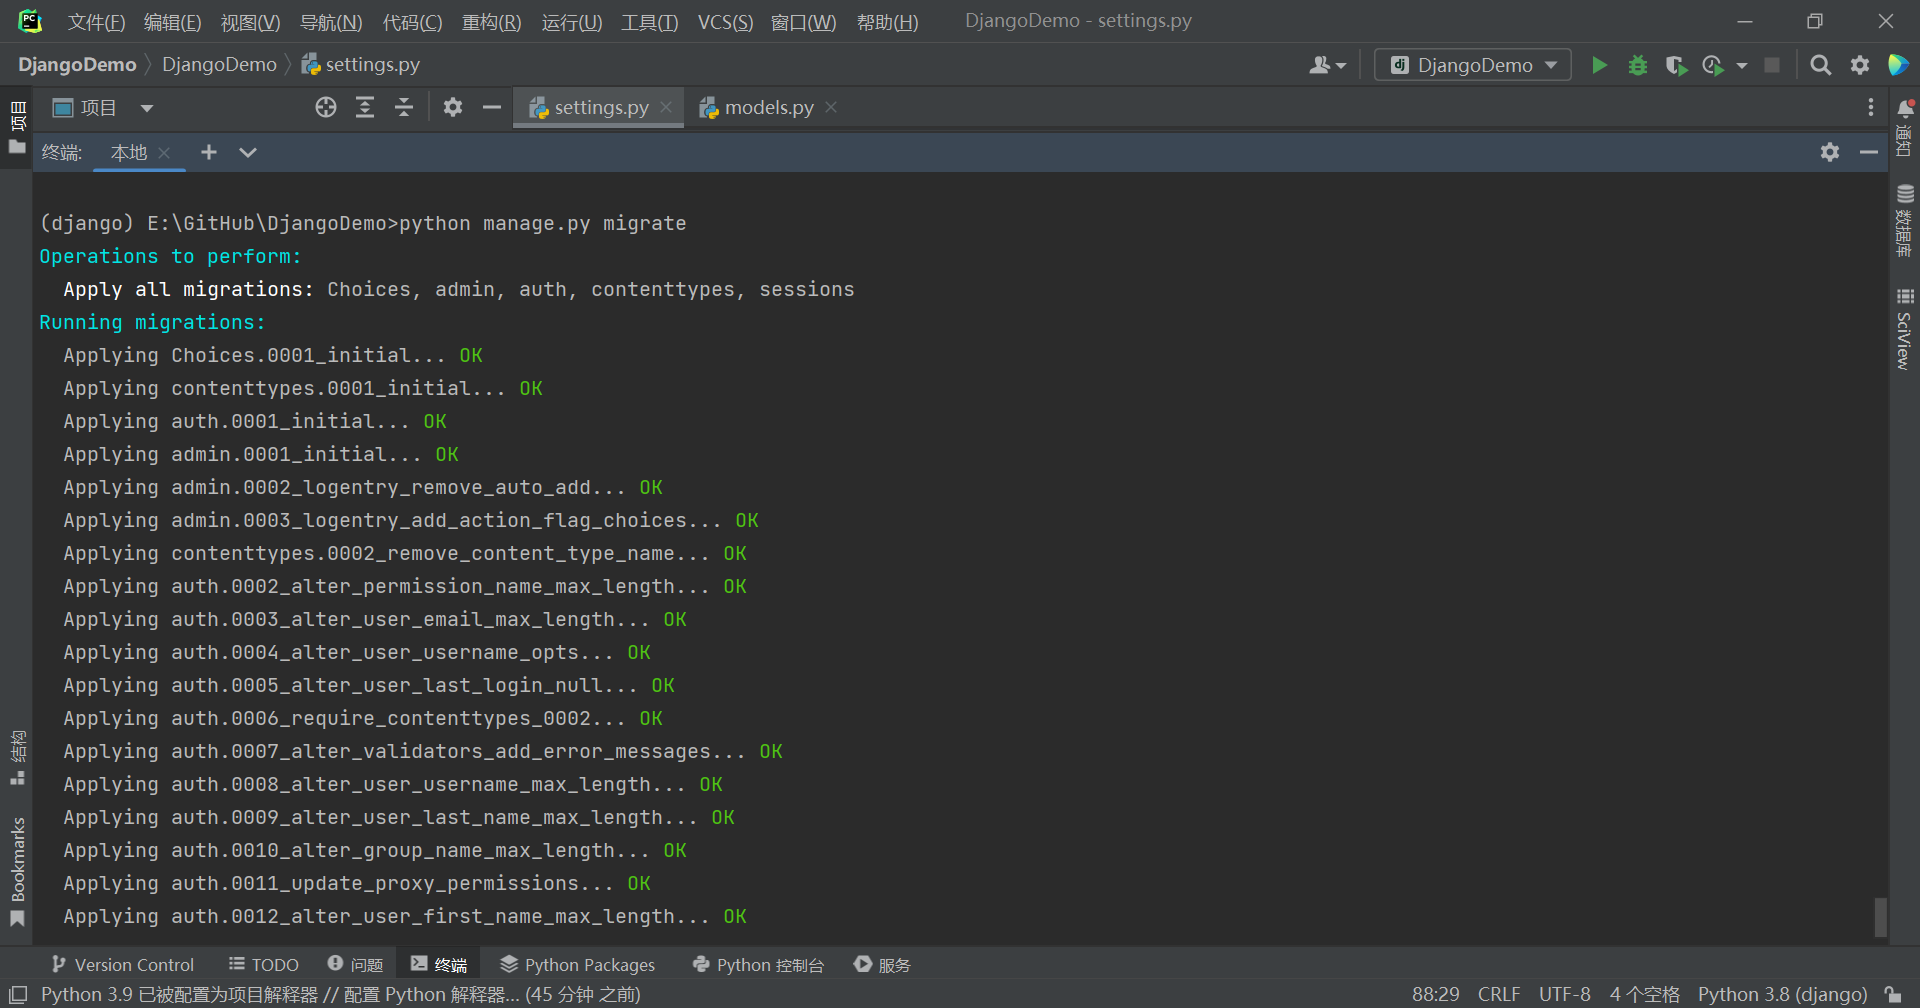
Task: Click settings.py breadcrumb
Action: [x=360, y=65]
